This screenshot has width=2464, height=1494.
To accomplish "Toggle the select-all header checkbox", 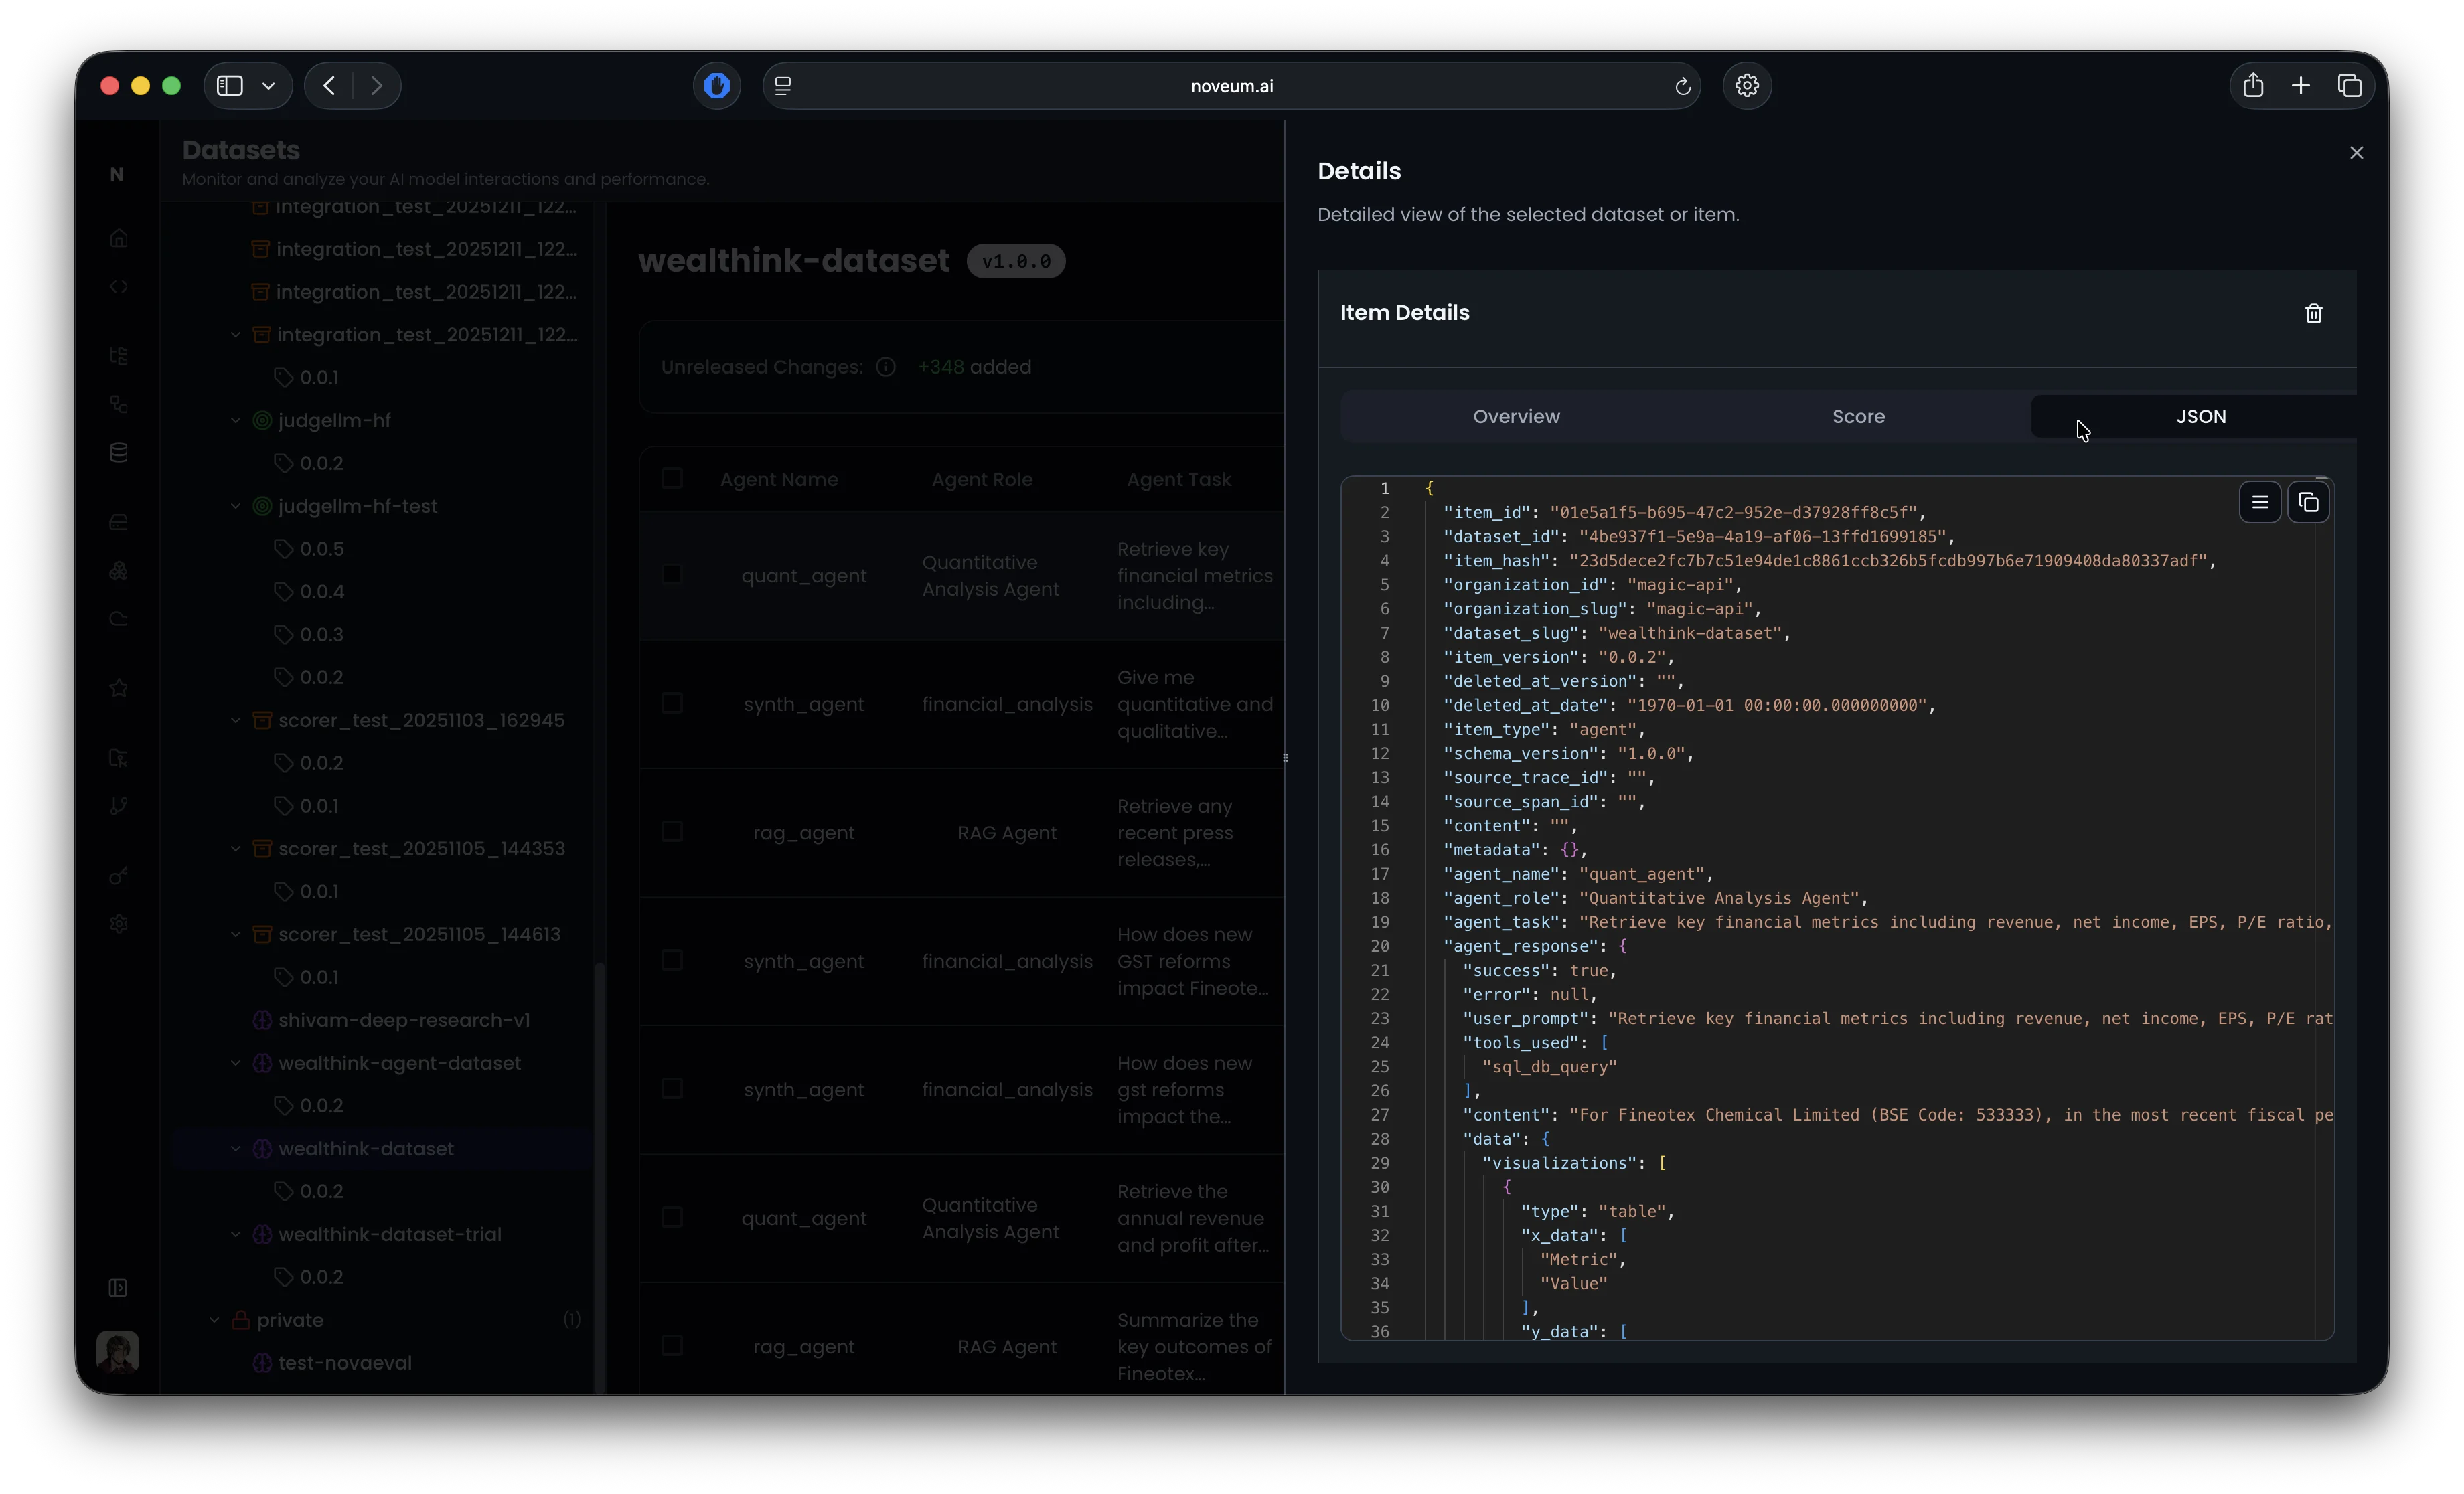I will (x=672, y=479).
